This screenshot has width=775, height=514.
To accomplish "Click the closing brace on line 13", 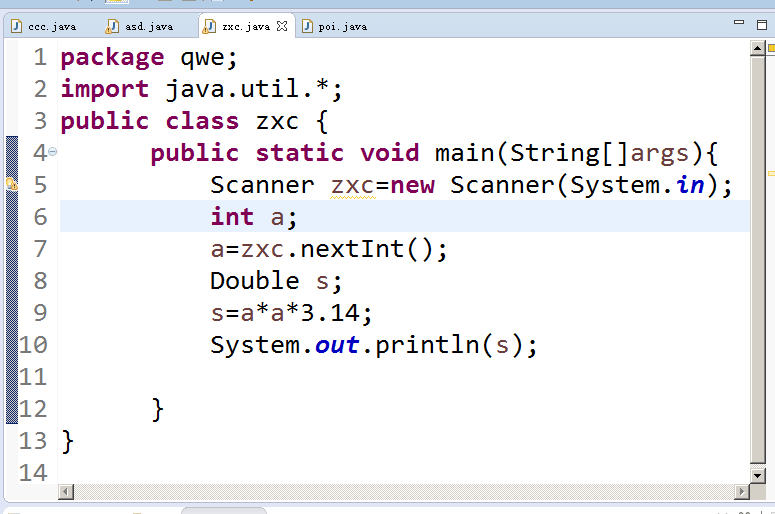I will [x=68, y=441].
